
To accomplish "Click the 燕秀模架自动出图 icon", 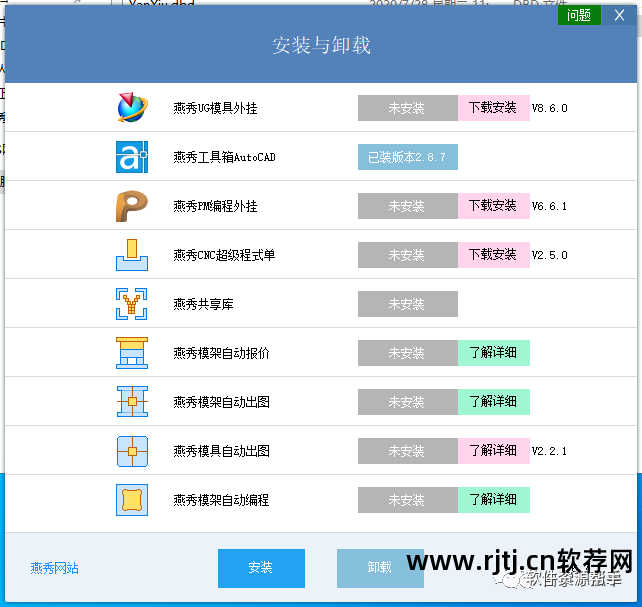I will click(132, 402).
